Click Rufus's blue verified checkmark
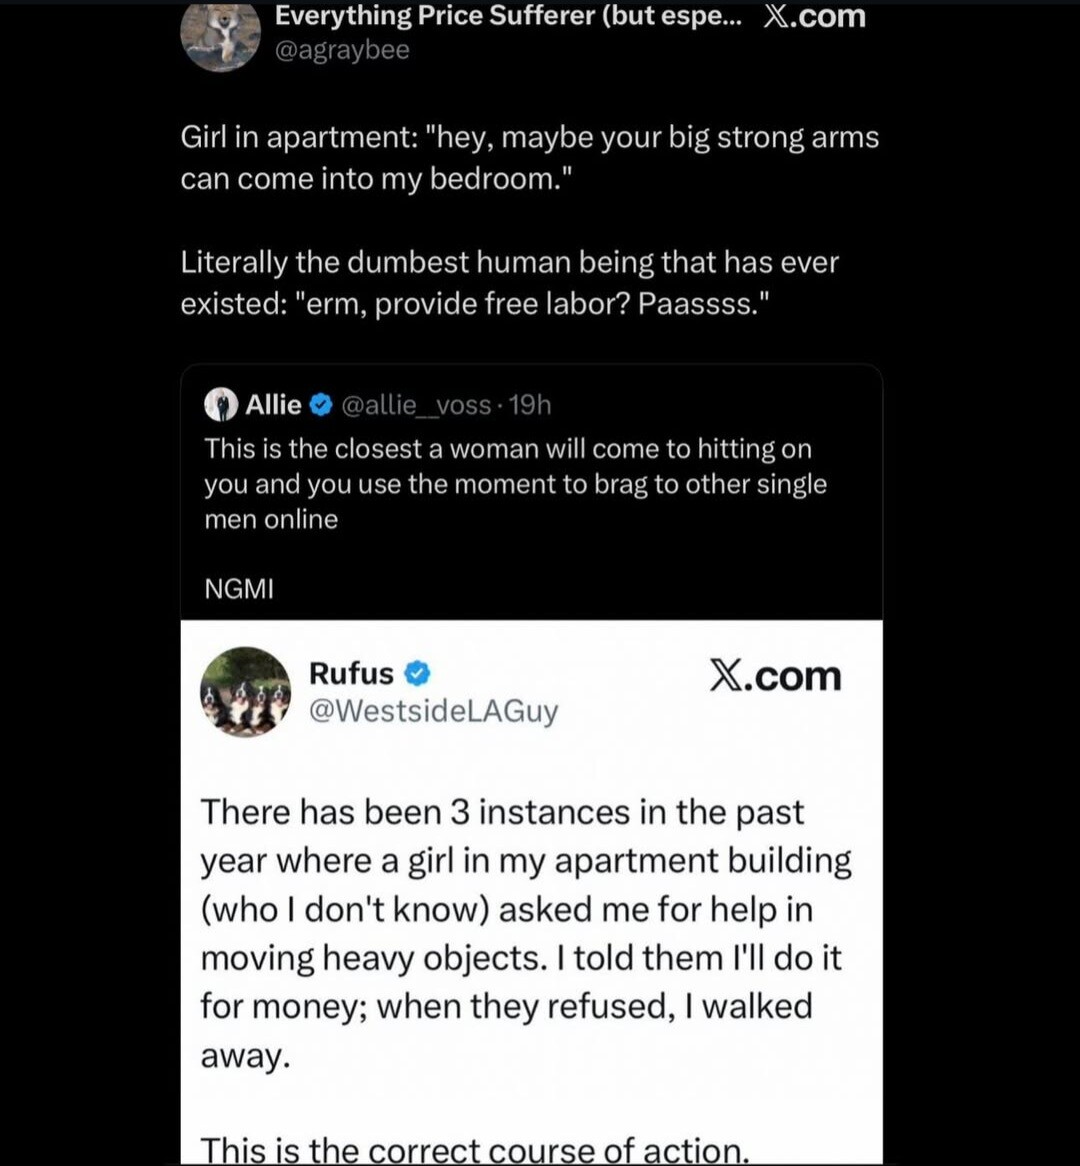1080x1166 pixels. click(x=417, y=673)
